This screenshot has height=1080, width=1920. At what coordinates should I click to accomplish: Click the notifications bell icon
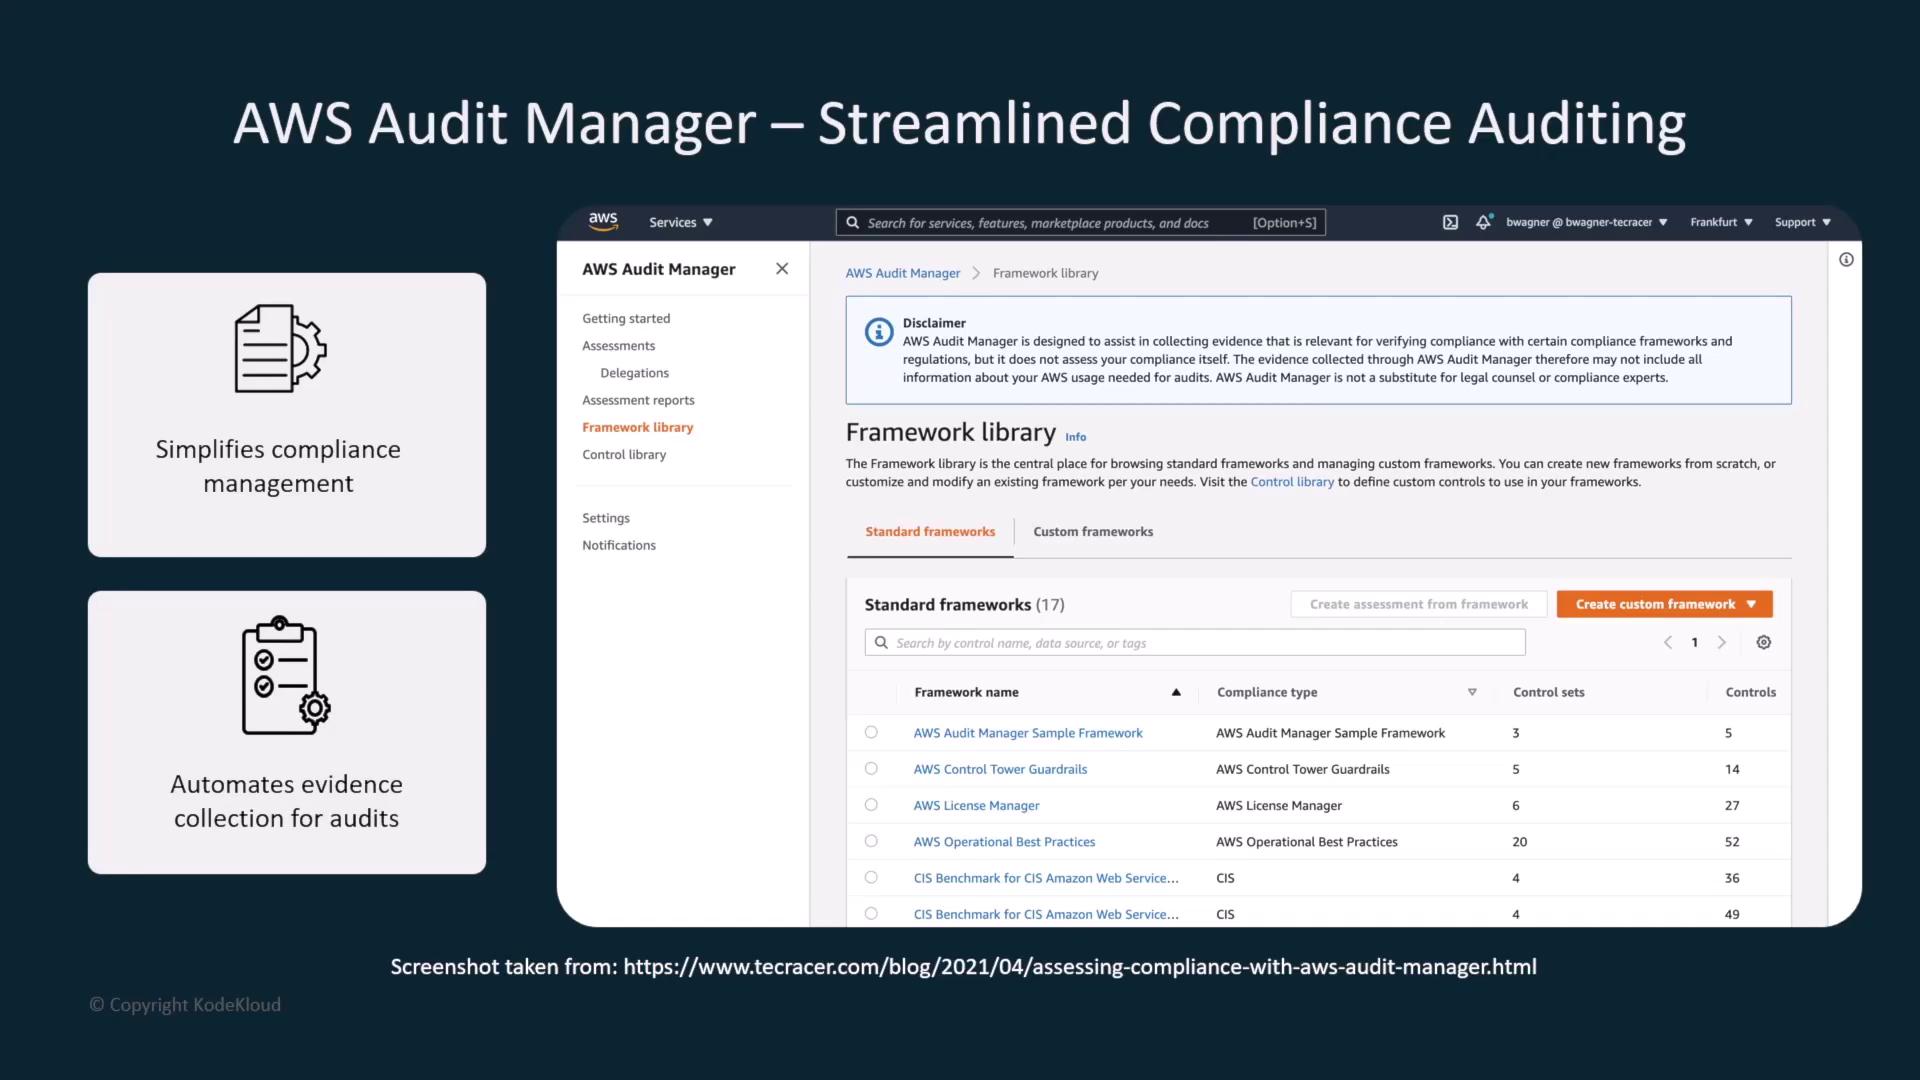1483,222
